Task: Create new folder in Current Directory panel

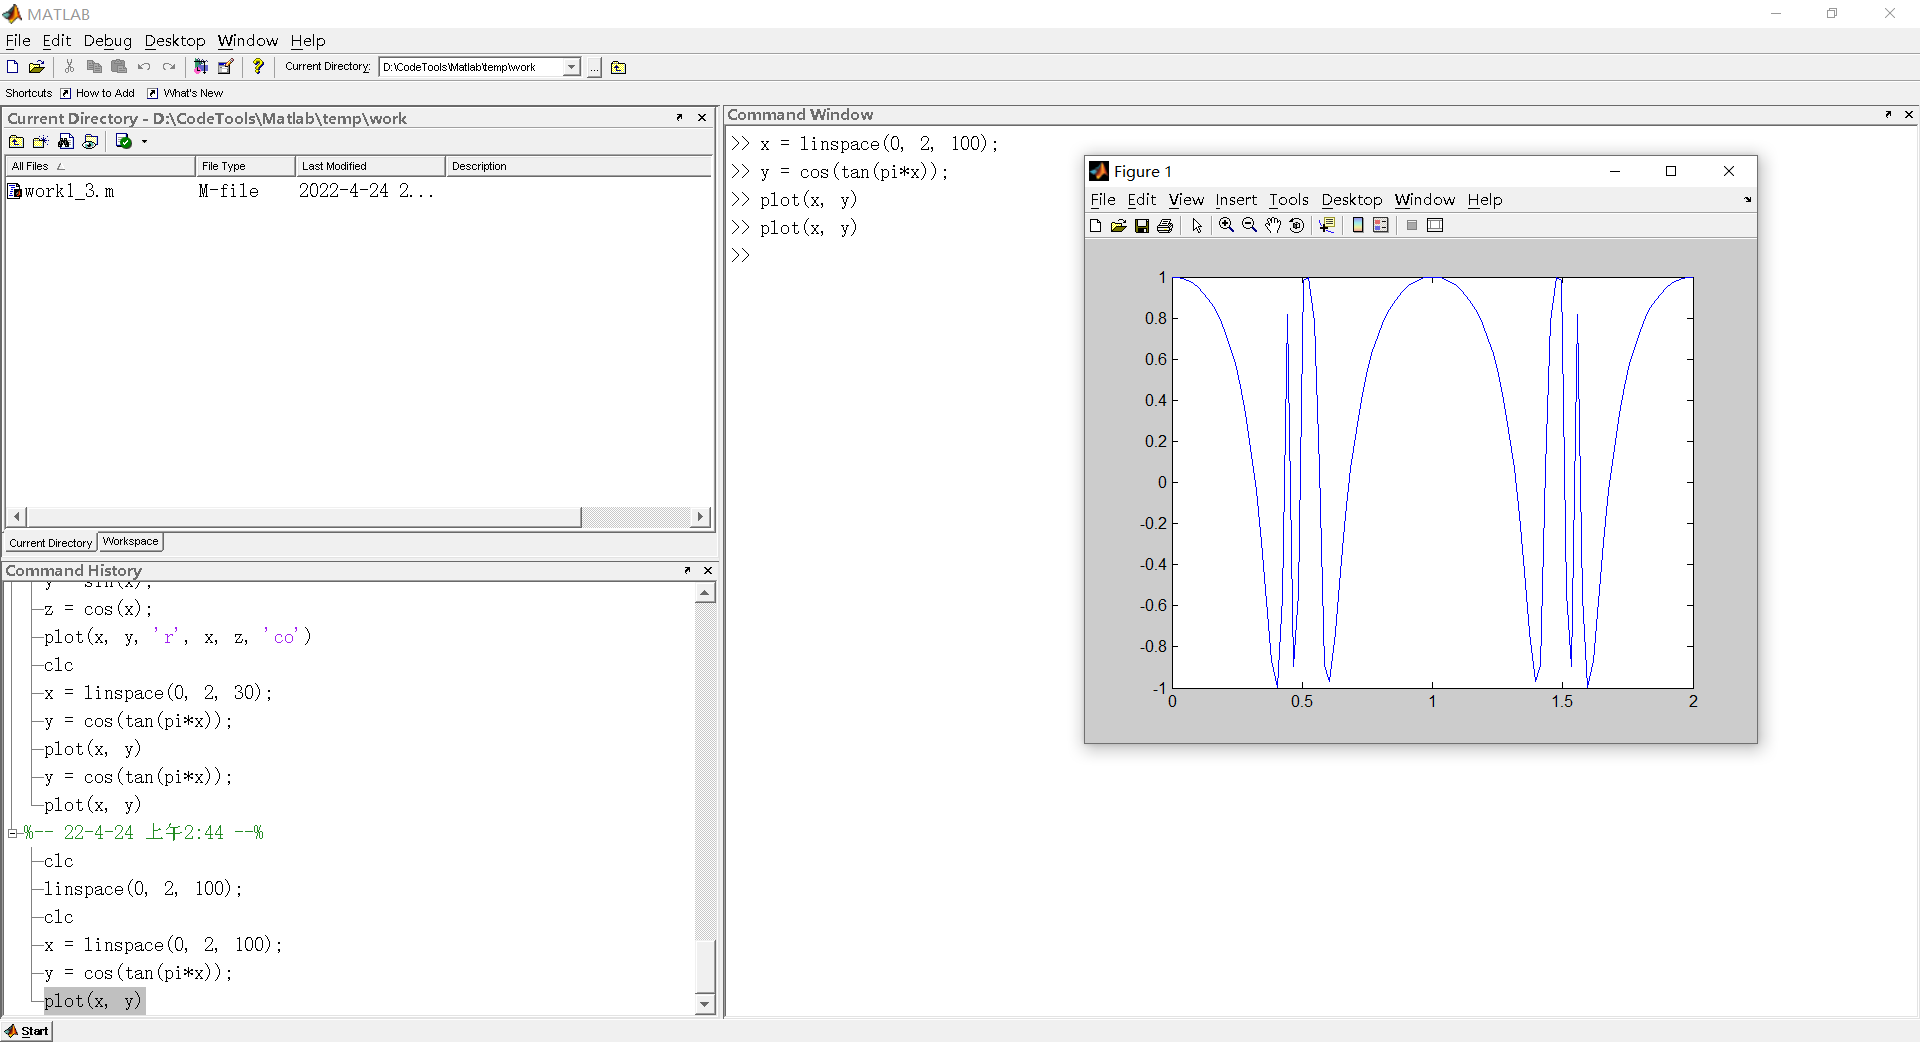Action: (41, 141)
